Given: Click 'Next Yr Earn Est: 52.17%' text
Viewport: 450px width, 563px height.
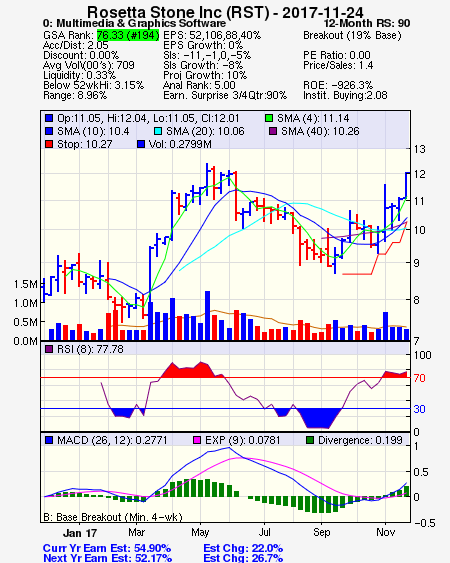Looking at the screenshot, I should pos(107,558).
